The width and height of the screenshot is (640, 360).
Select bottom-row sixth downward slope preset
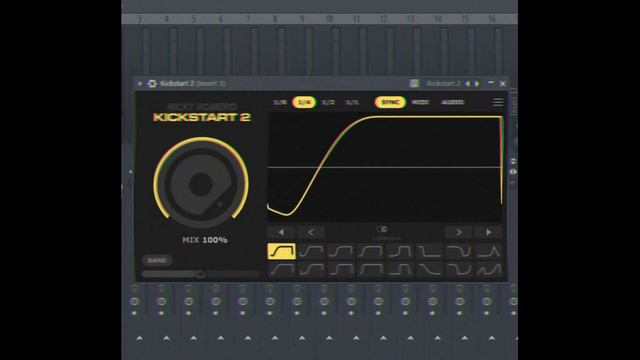point(429,269)
